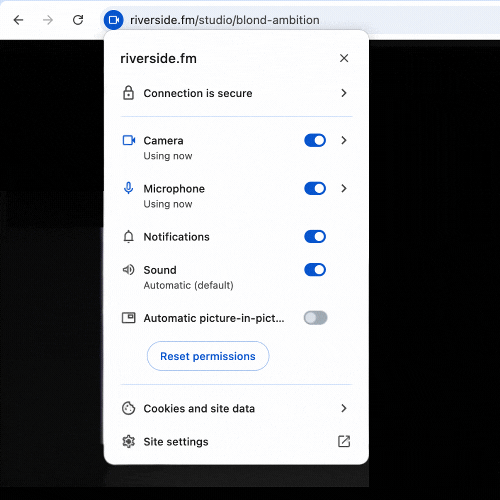Click the Reset permissions button
The image size is (500, 500).
tap(208, 356)
